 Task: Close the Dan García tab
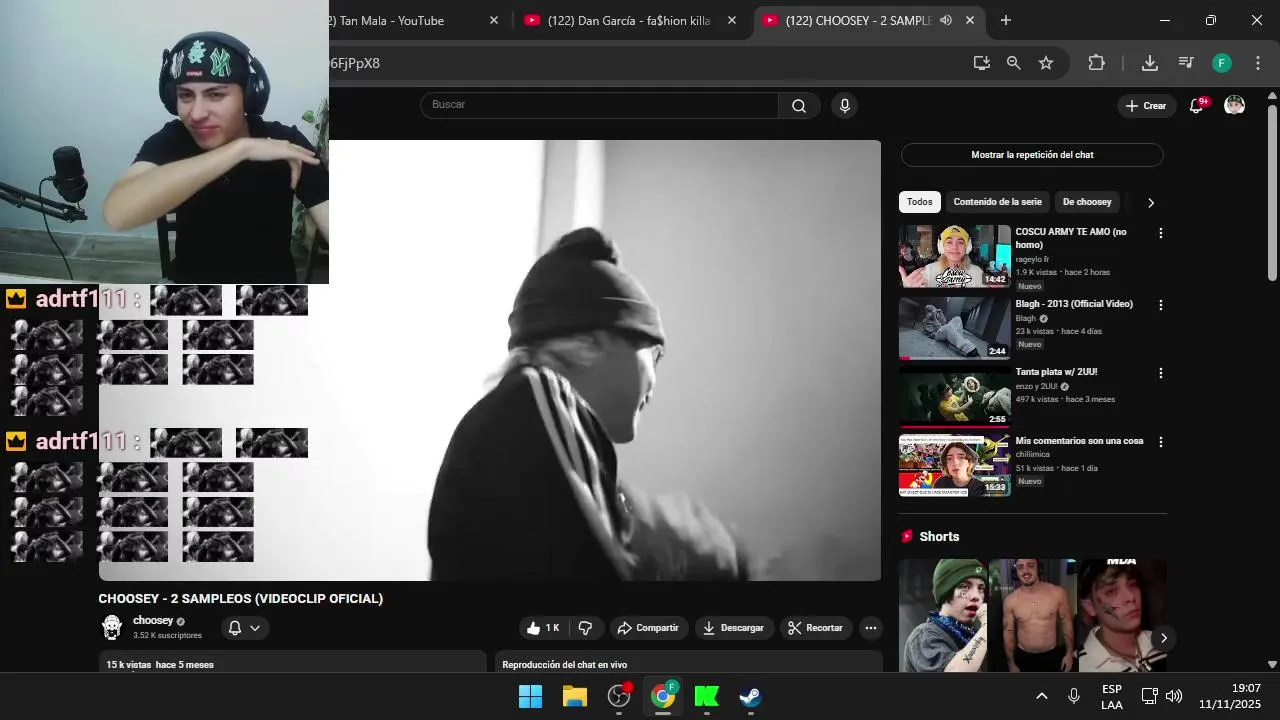[x=732, y=20]
